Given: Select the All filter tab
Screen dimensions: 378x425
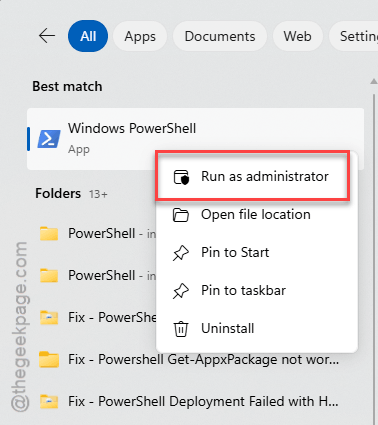Looking at the screenshot, I should 88,36.
